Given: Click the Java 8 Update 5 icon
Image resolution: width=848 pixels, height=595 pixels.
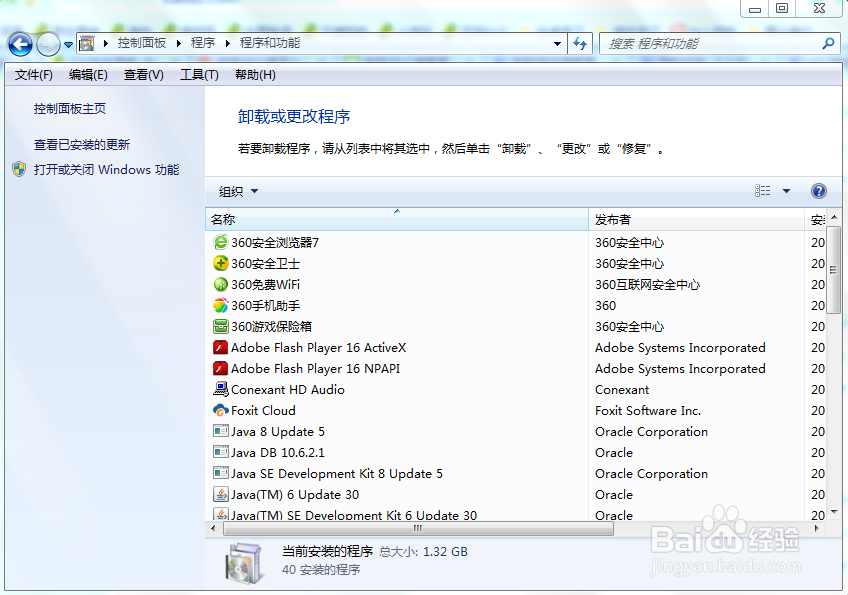Looking at the screenshot, I should coord(221,431).
